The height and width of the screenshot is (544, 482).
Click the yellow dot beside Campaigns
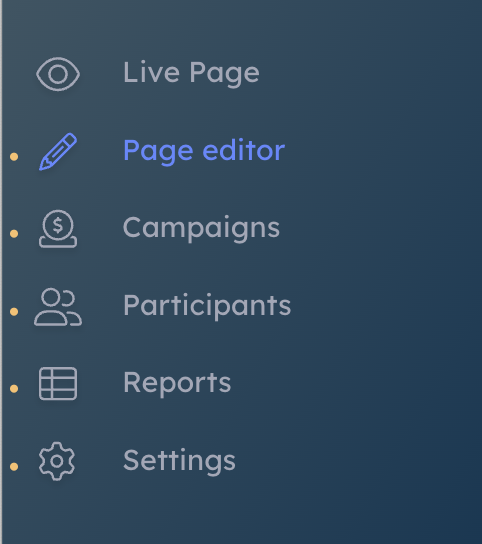pyautogui.click(x=14, y=234)
